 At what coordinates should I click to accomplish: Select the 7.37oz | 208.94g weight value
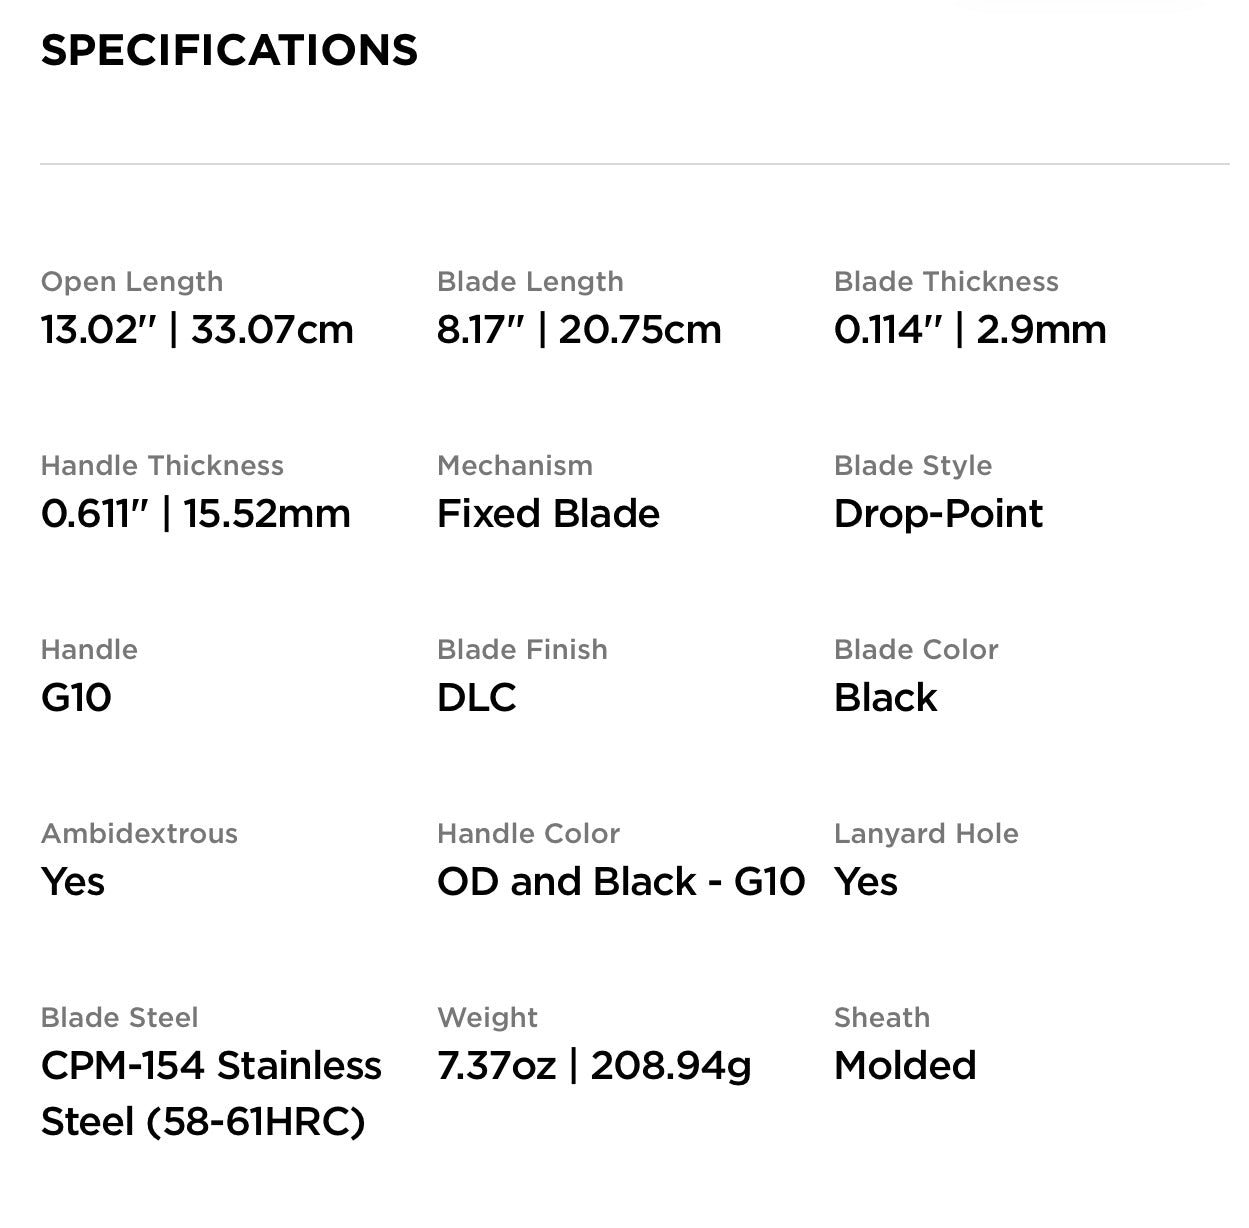pos(594,1066)
